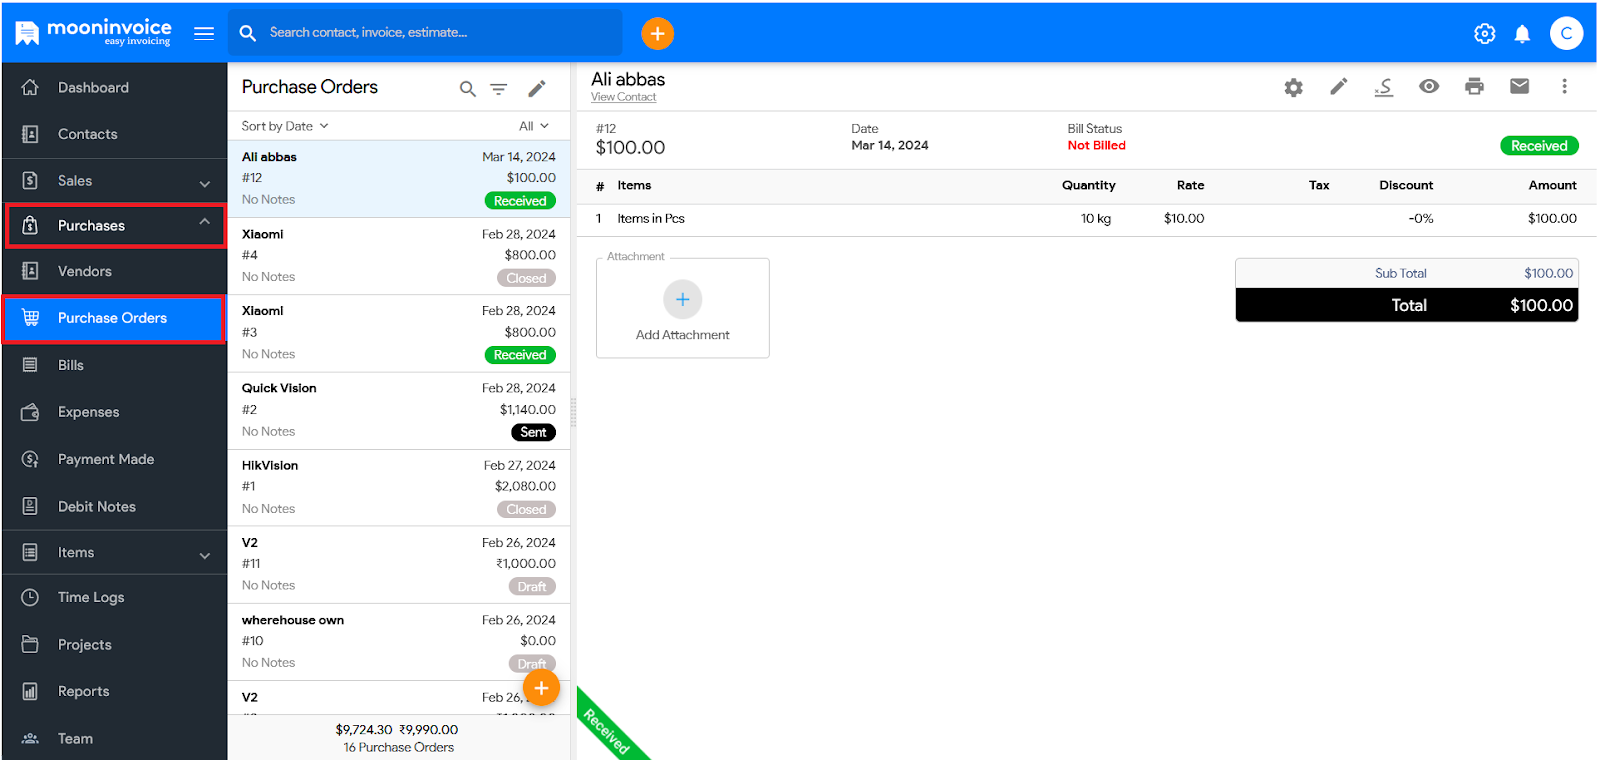Open the three-dot more options menu
The image size is (1600, 760).
(x=1565, y=86)
